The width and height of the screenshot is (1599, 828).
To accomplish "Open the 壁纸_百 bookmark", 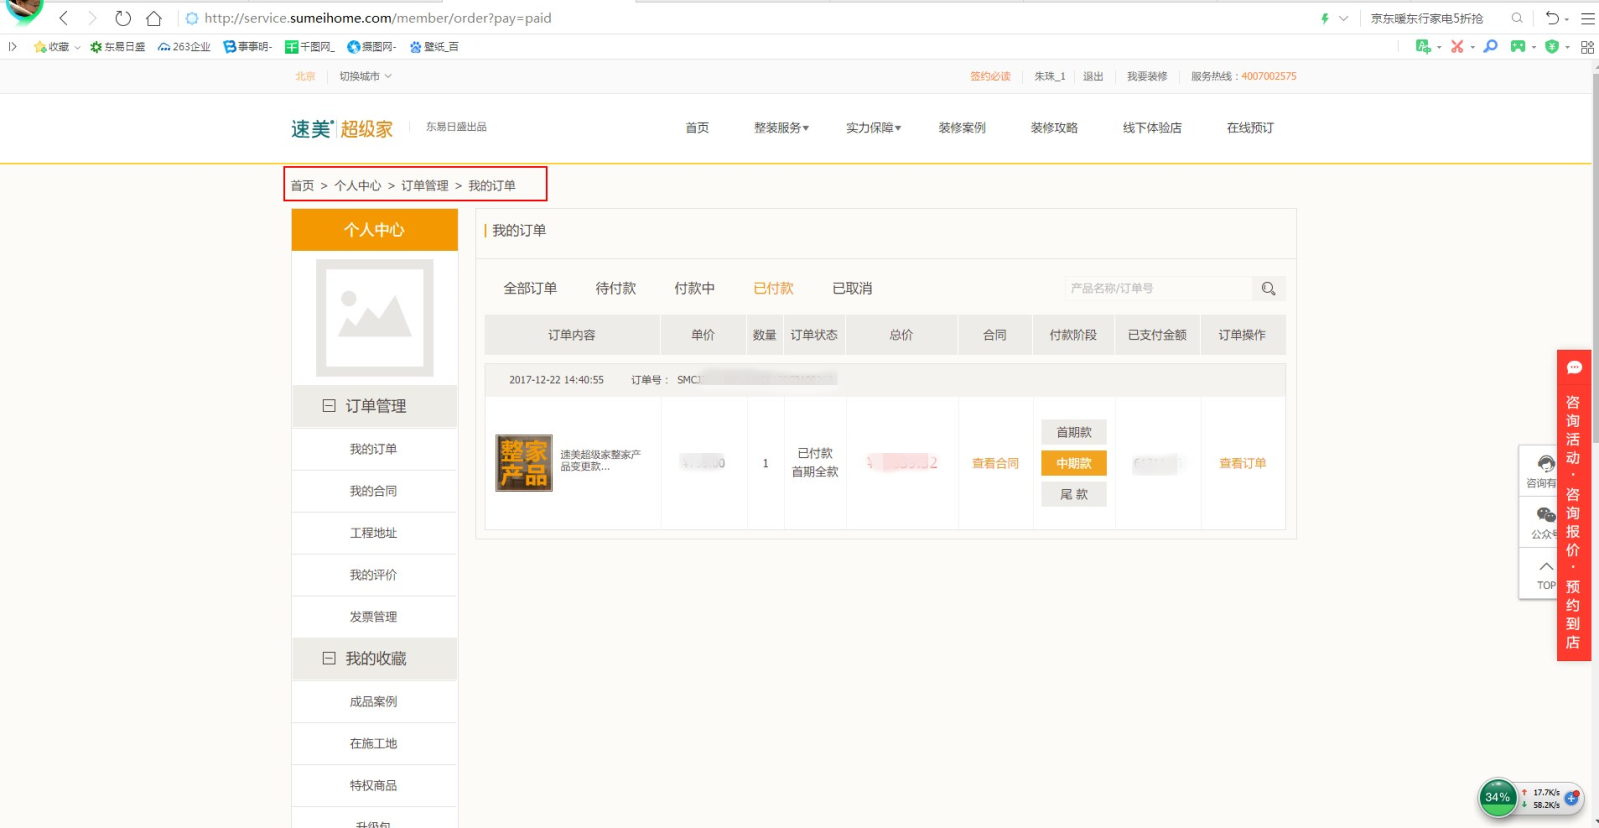I will tap(434, 47).
